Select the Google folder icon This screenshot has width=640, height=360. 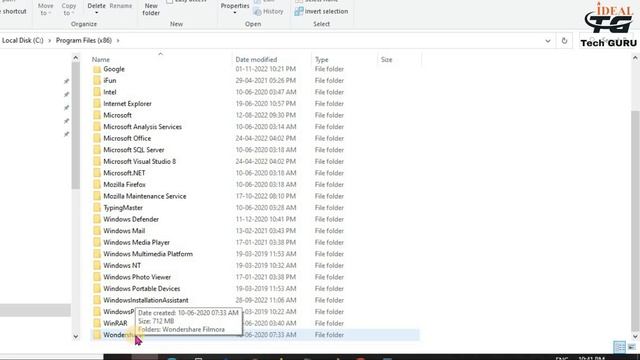point(97,69)
